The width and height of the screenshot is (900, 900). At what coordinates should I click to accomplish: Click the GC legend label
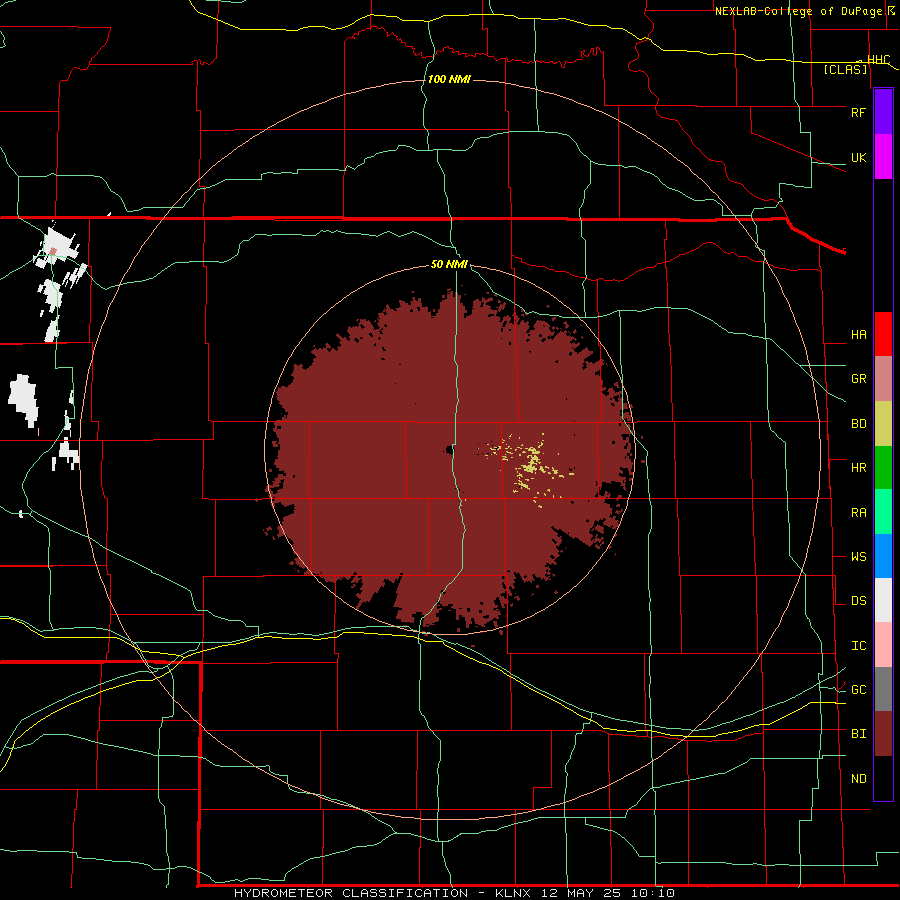[858, 690]
